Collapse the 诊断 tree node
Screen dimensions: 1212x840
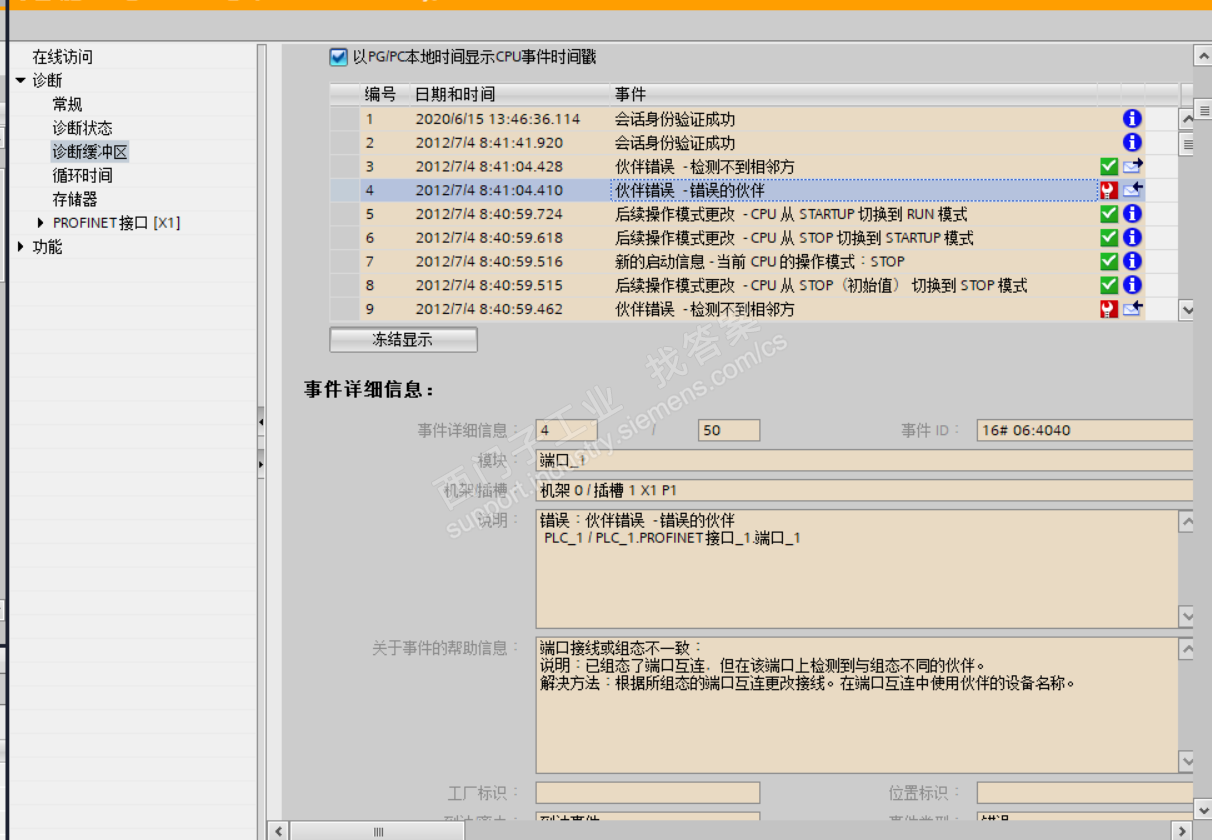pyautogui.click(x=21, y=80)
